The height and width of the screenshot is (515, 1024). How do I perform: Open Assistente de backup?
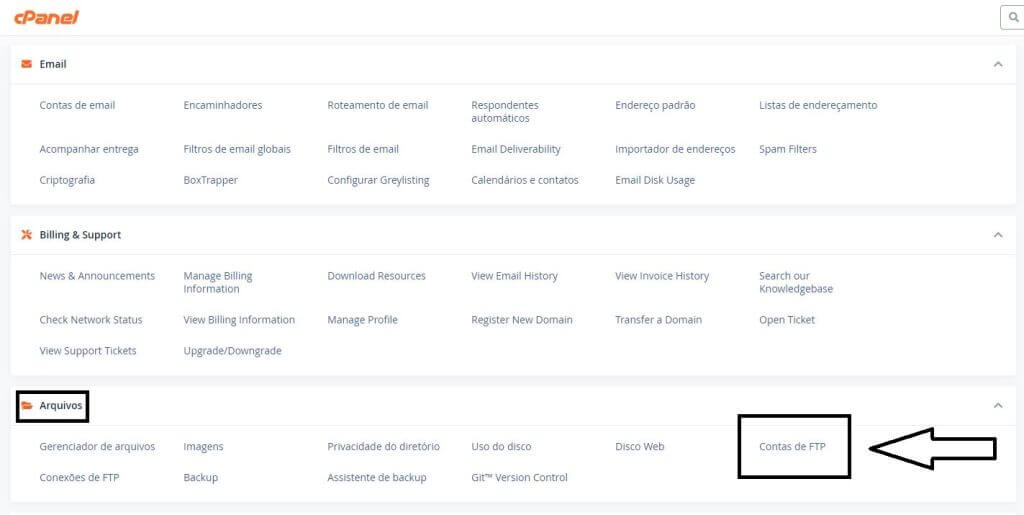[376, 478]
